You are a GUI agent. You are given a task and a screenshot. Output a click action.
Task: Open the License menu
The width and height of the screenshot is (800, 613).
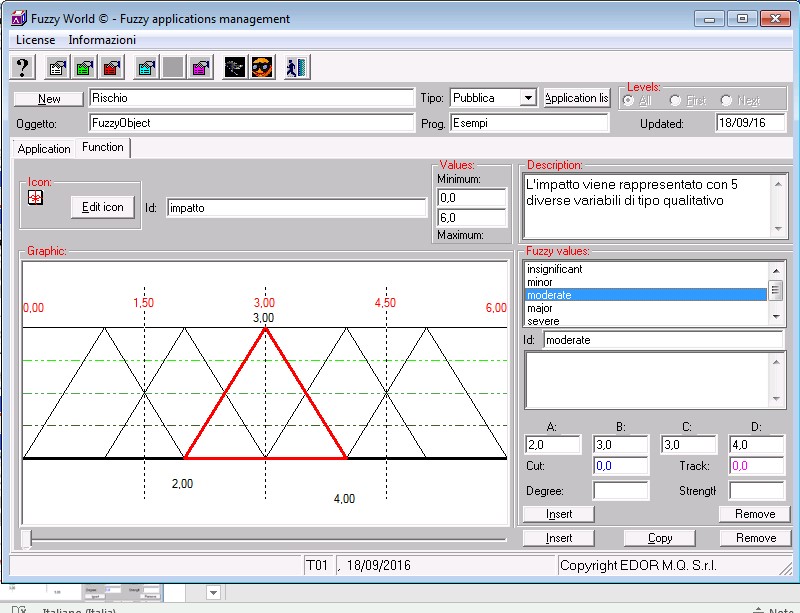(35, 40)
